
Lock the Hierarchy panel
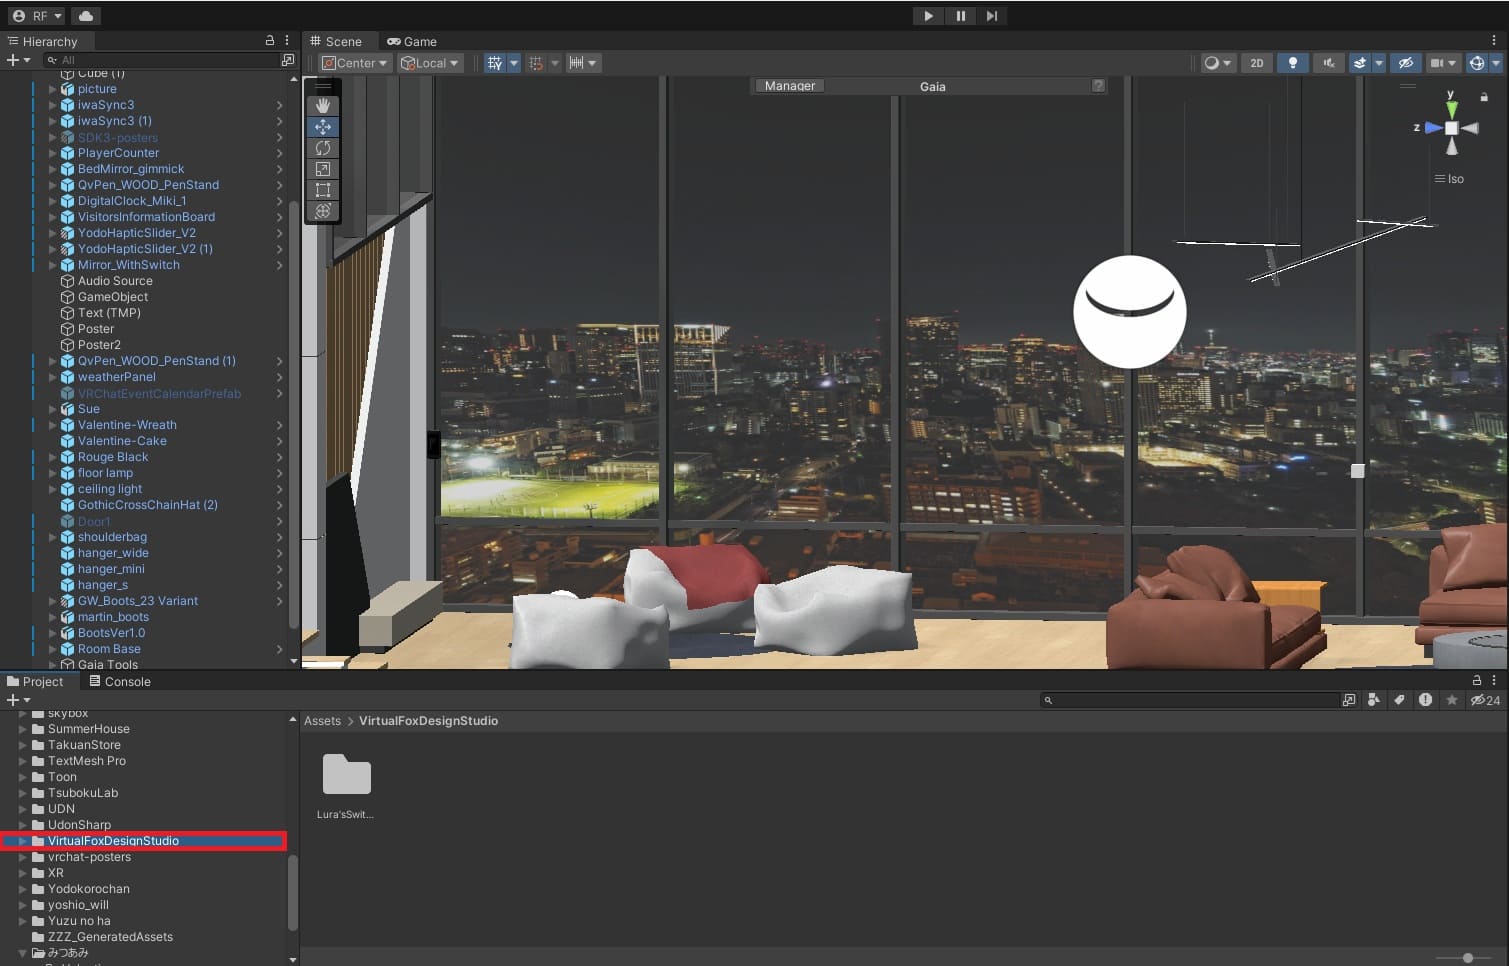(x=269, y=41)
